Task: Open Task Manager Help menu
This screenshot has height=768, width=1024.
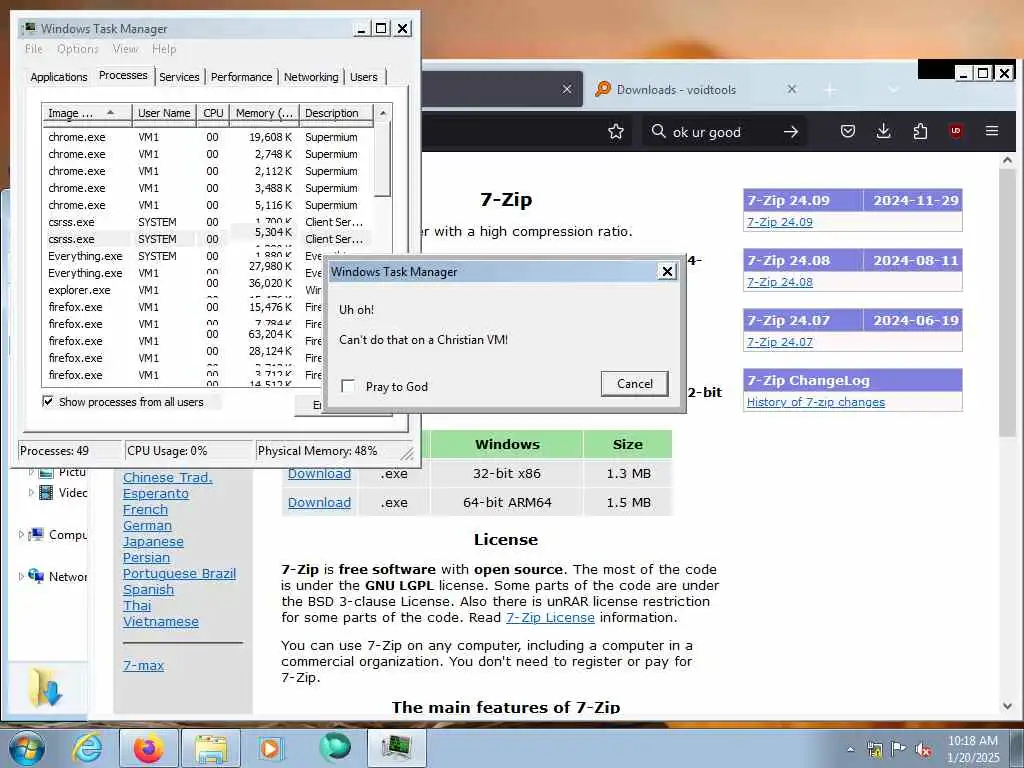Action: [x=164, y=49]
